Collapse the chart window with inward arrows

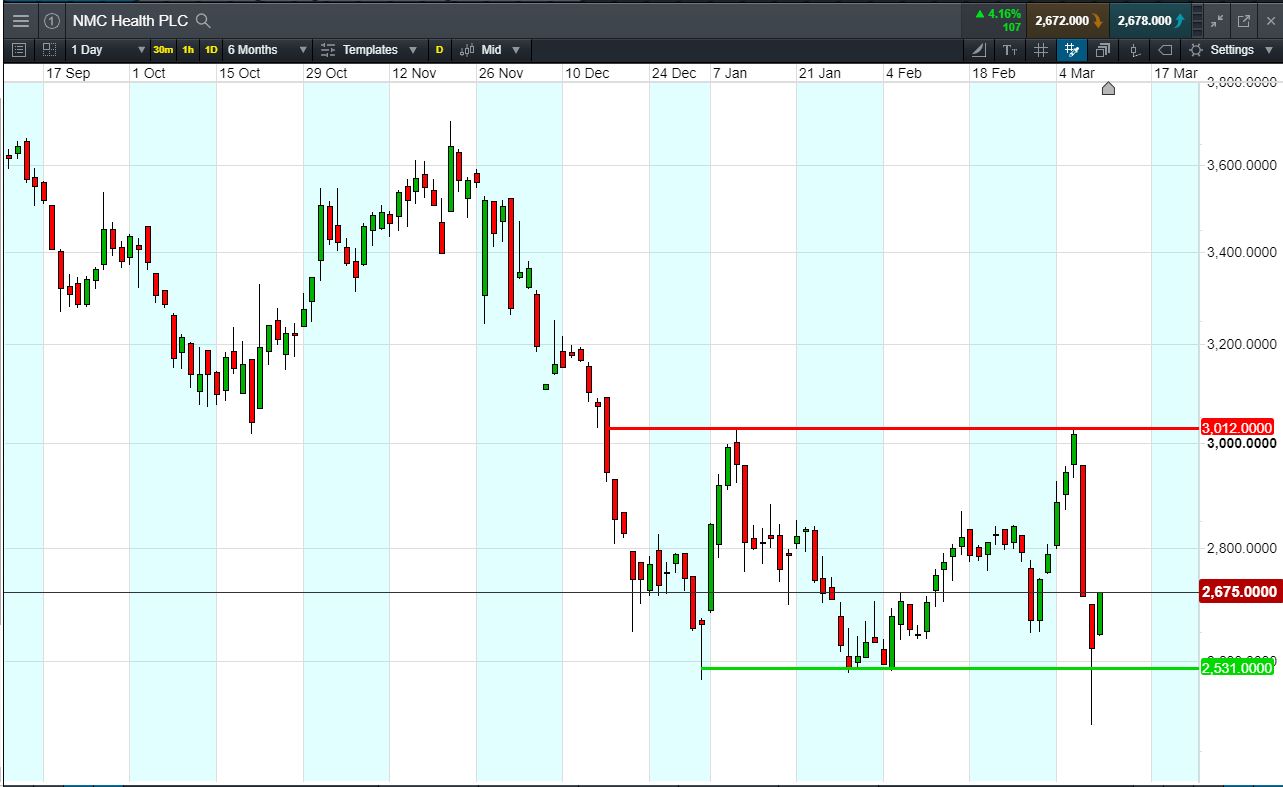(1217, 20)
